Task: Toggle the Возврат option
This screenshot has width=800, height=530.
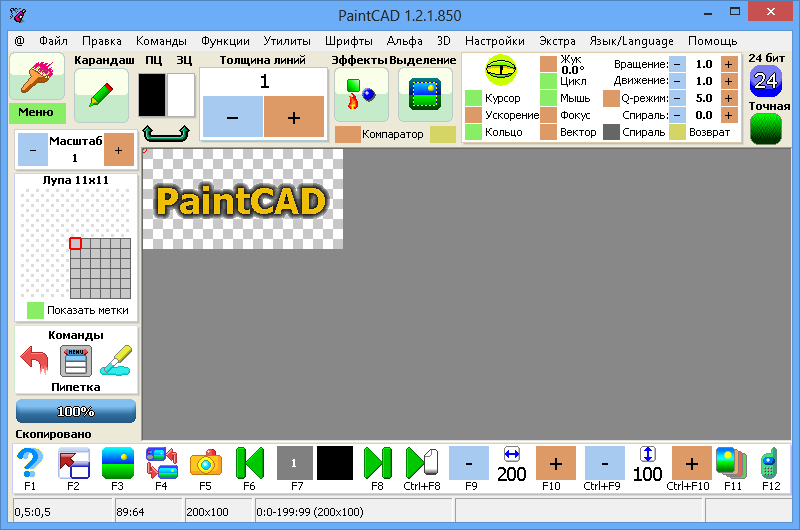Action: 677,132
